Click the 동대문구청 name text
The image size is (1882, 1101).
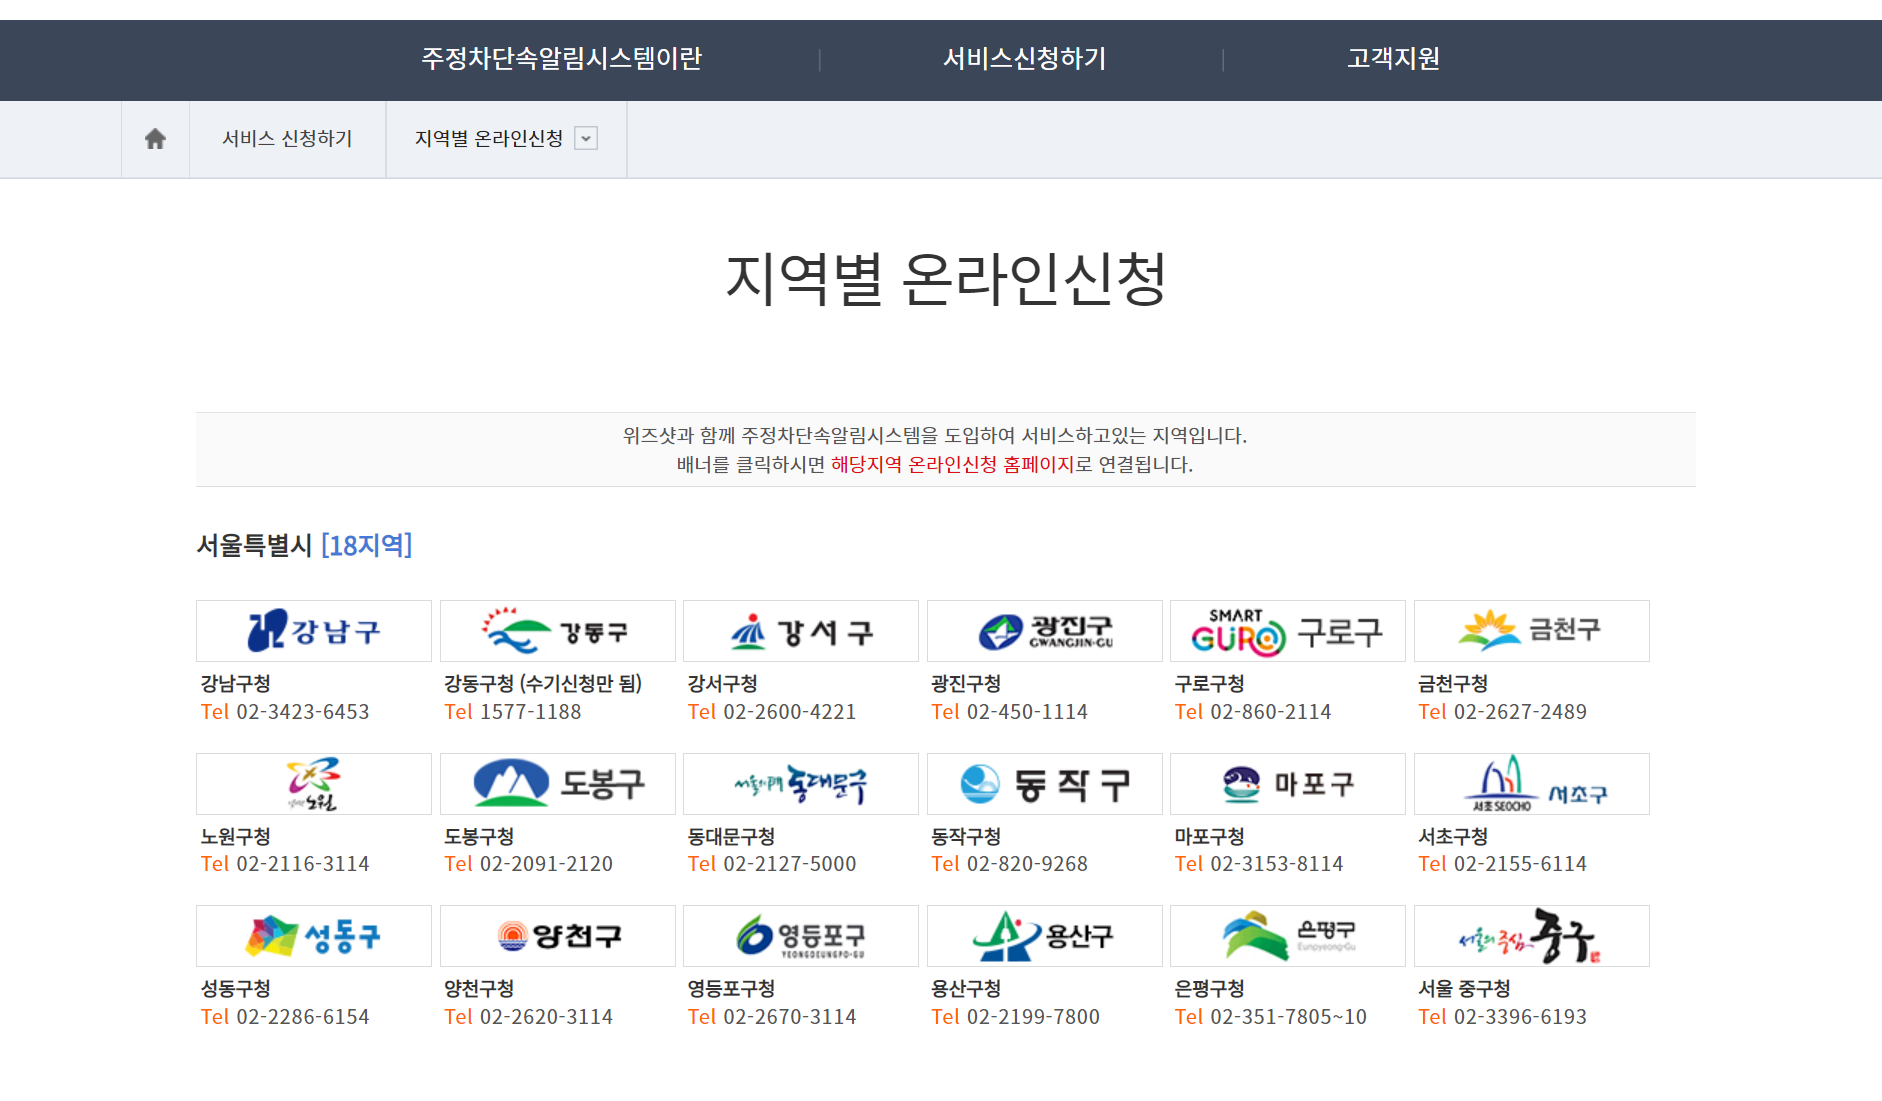coord(731,837)
